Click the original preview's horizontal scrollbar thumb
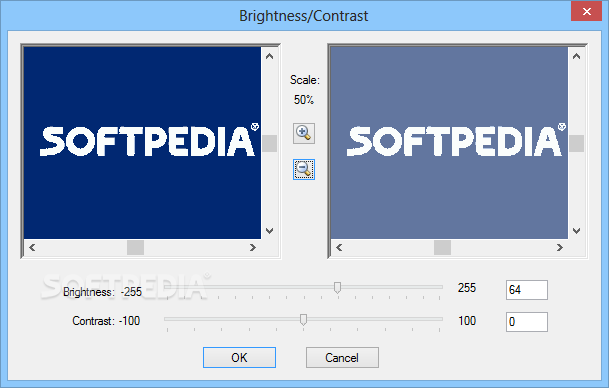609x388 pixels. (136, 247)
